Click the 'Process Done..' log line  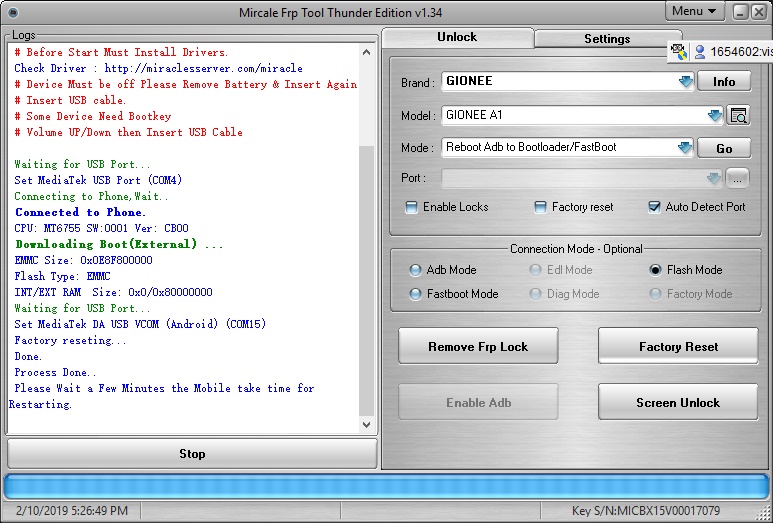tap(55, 372)
